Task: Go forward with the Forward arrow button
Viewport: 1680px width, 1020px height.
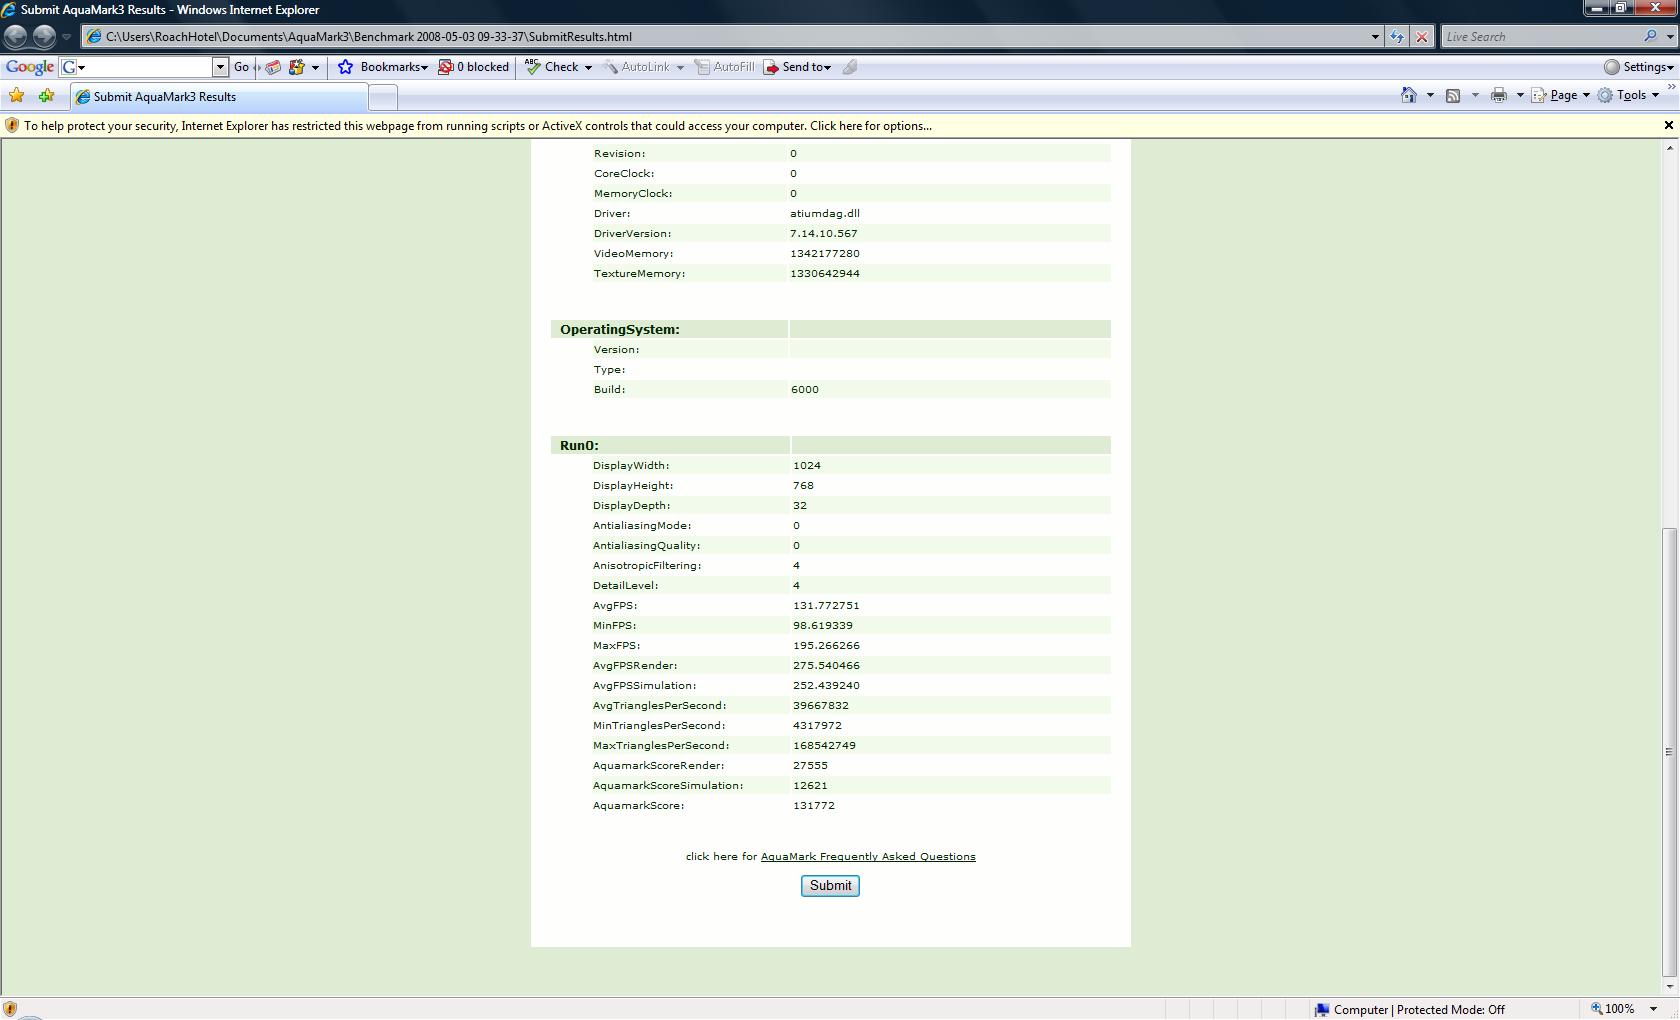Action: [44, 37]
